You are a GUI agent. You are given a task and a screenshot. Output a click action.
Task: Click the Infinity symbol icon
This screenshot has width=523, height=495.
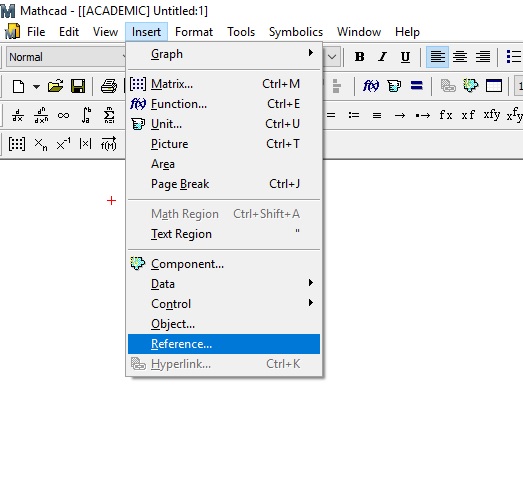click(63, 116)
